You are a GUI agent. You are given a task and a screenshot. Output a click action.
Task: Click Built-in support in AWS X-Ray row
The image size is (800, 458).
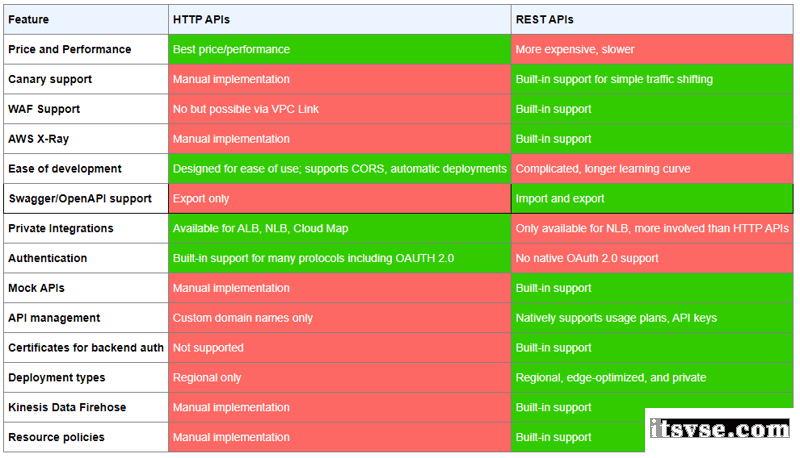click(x=652, y=139)
